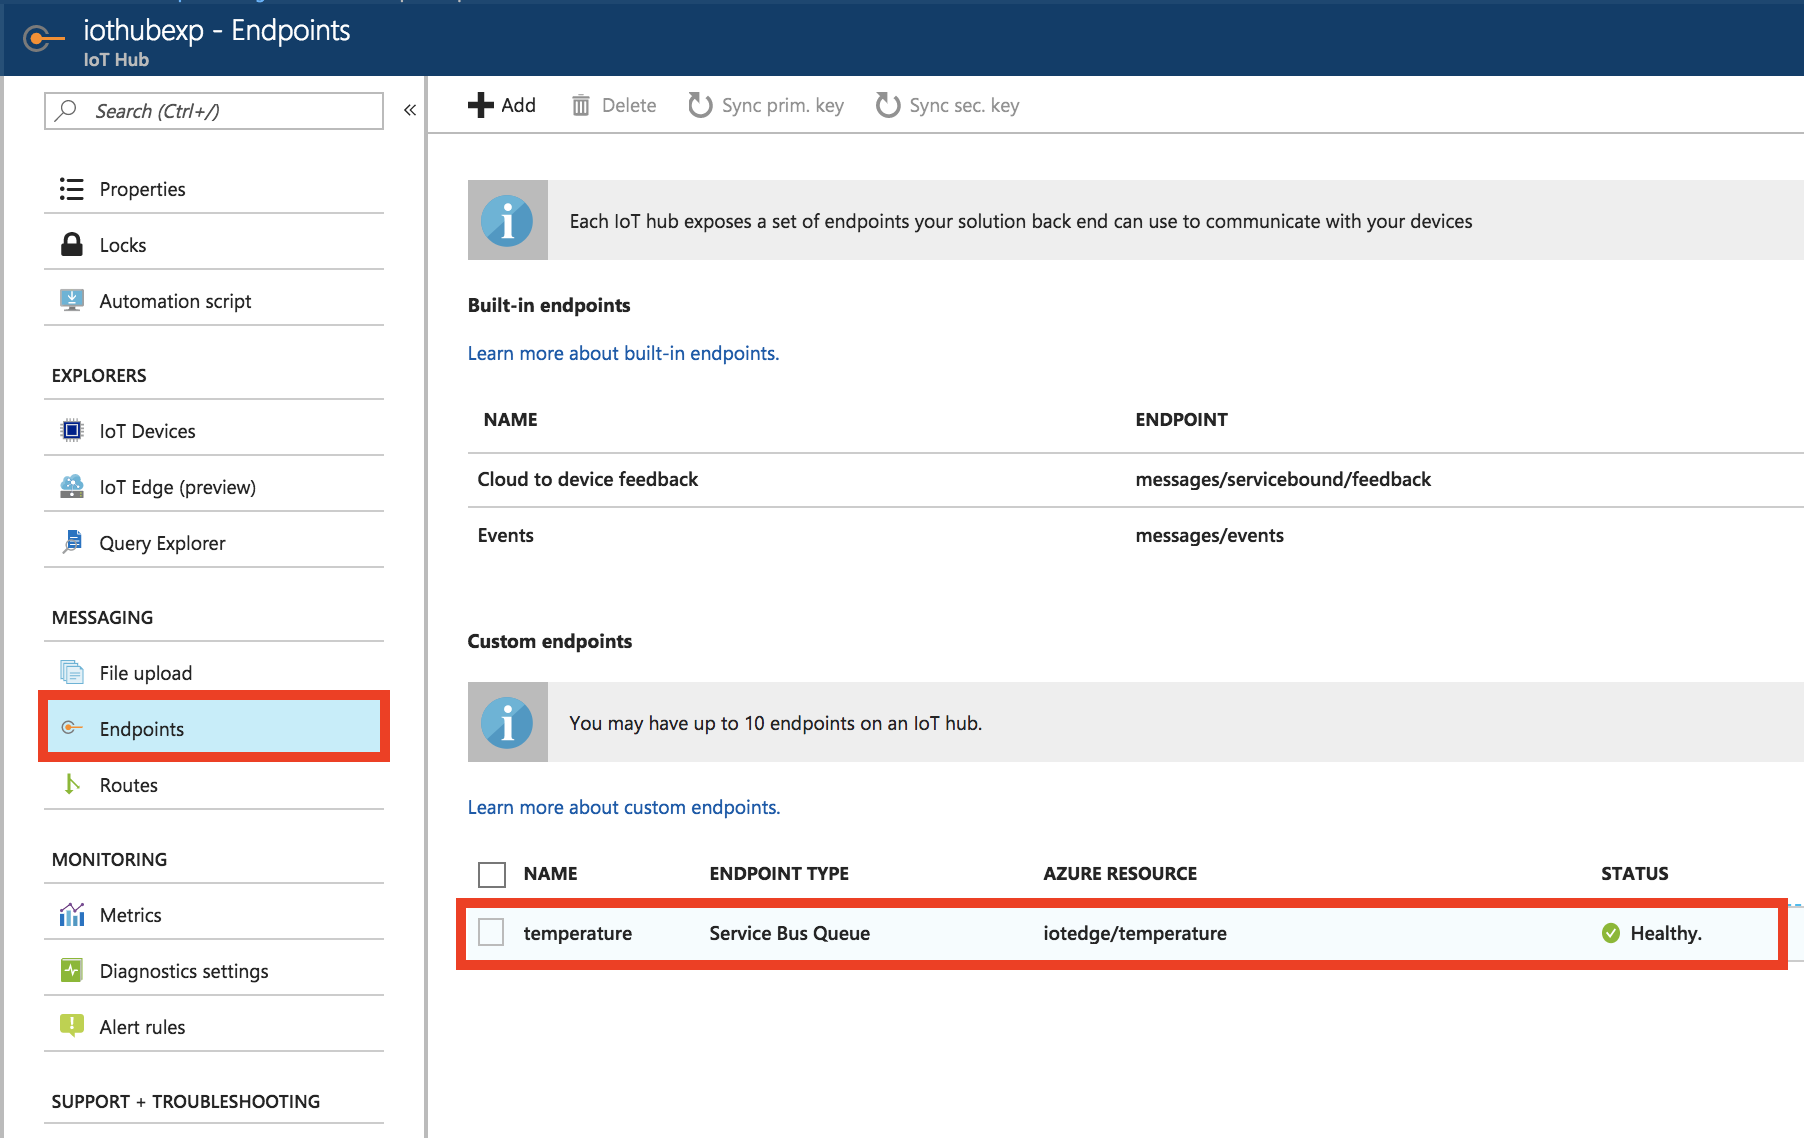Click the temperature endpoint name
This screenshot has width=1804, height=1138.
pyautogui.click(x=578, y=933)
